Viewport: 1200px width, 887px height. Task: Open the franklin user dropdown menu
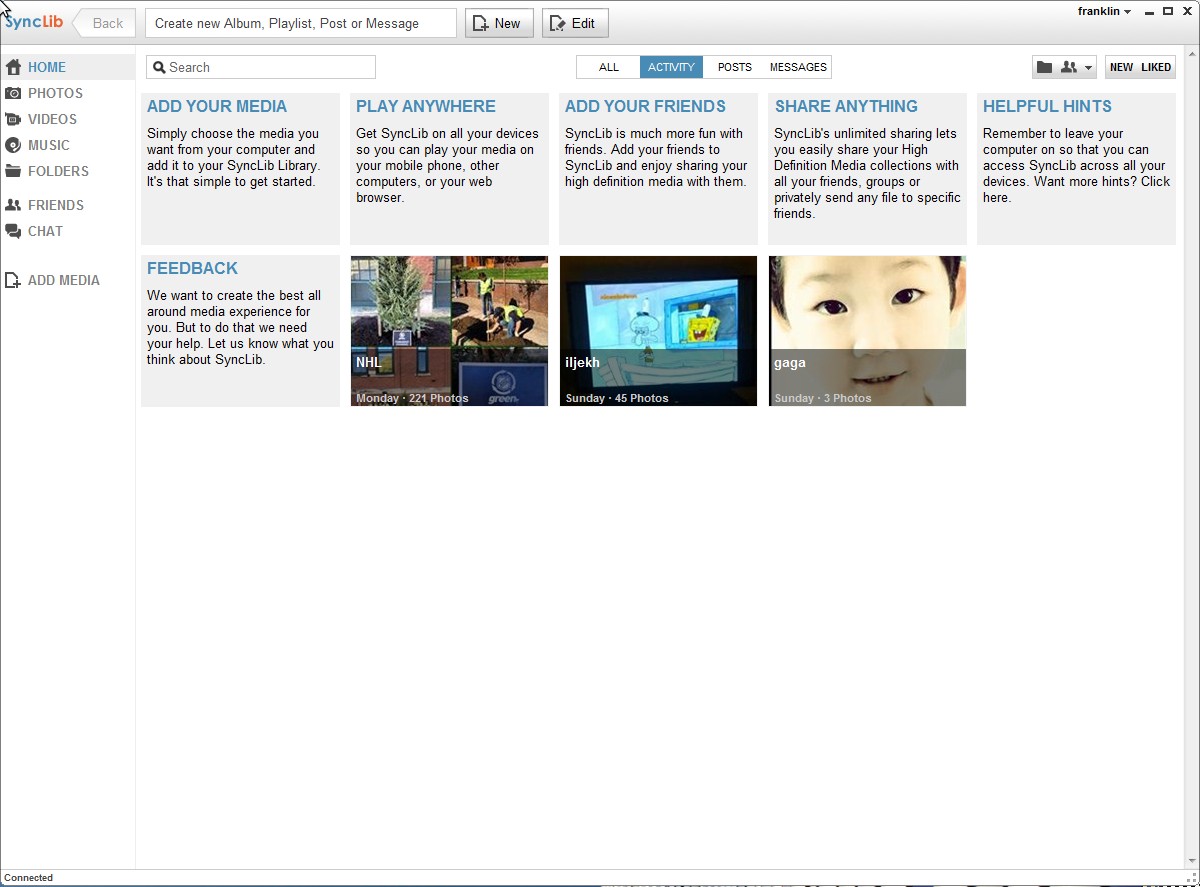click(x=1104, y=11)
